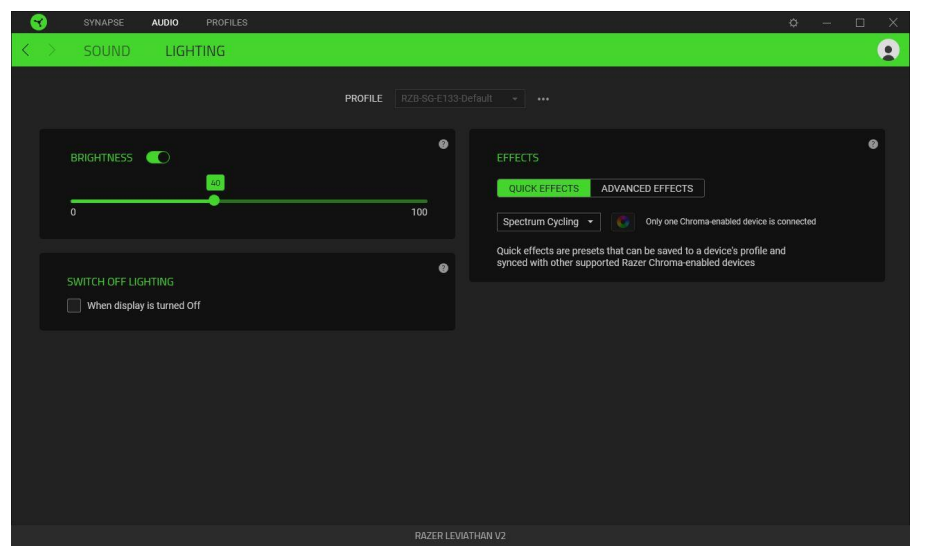Switch to the Synapse tab
The width and height of the screenshot is (926, 556).
(x=103, y=22)
